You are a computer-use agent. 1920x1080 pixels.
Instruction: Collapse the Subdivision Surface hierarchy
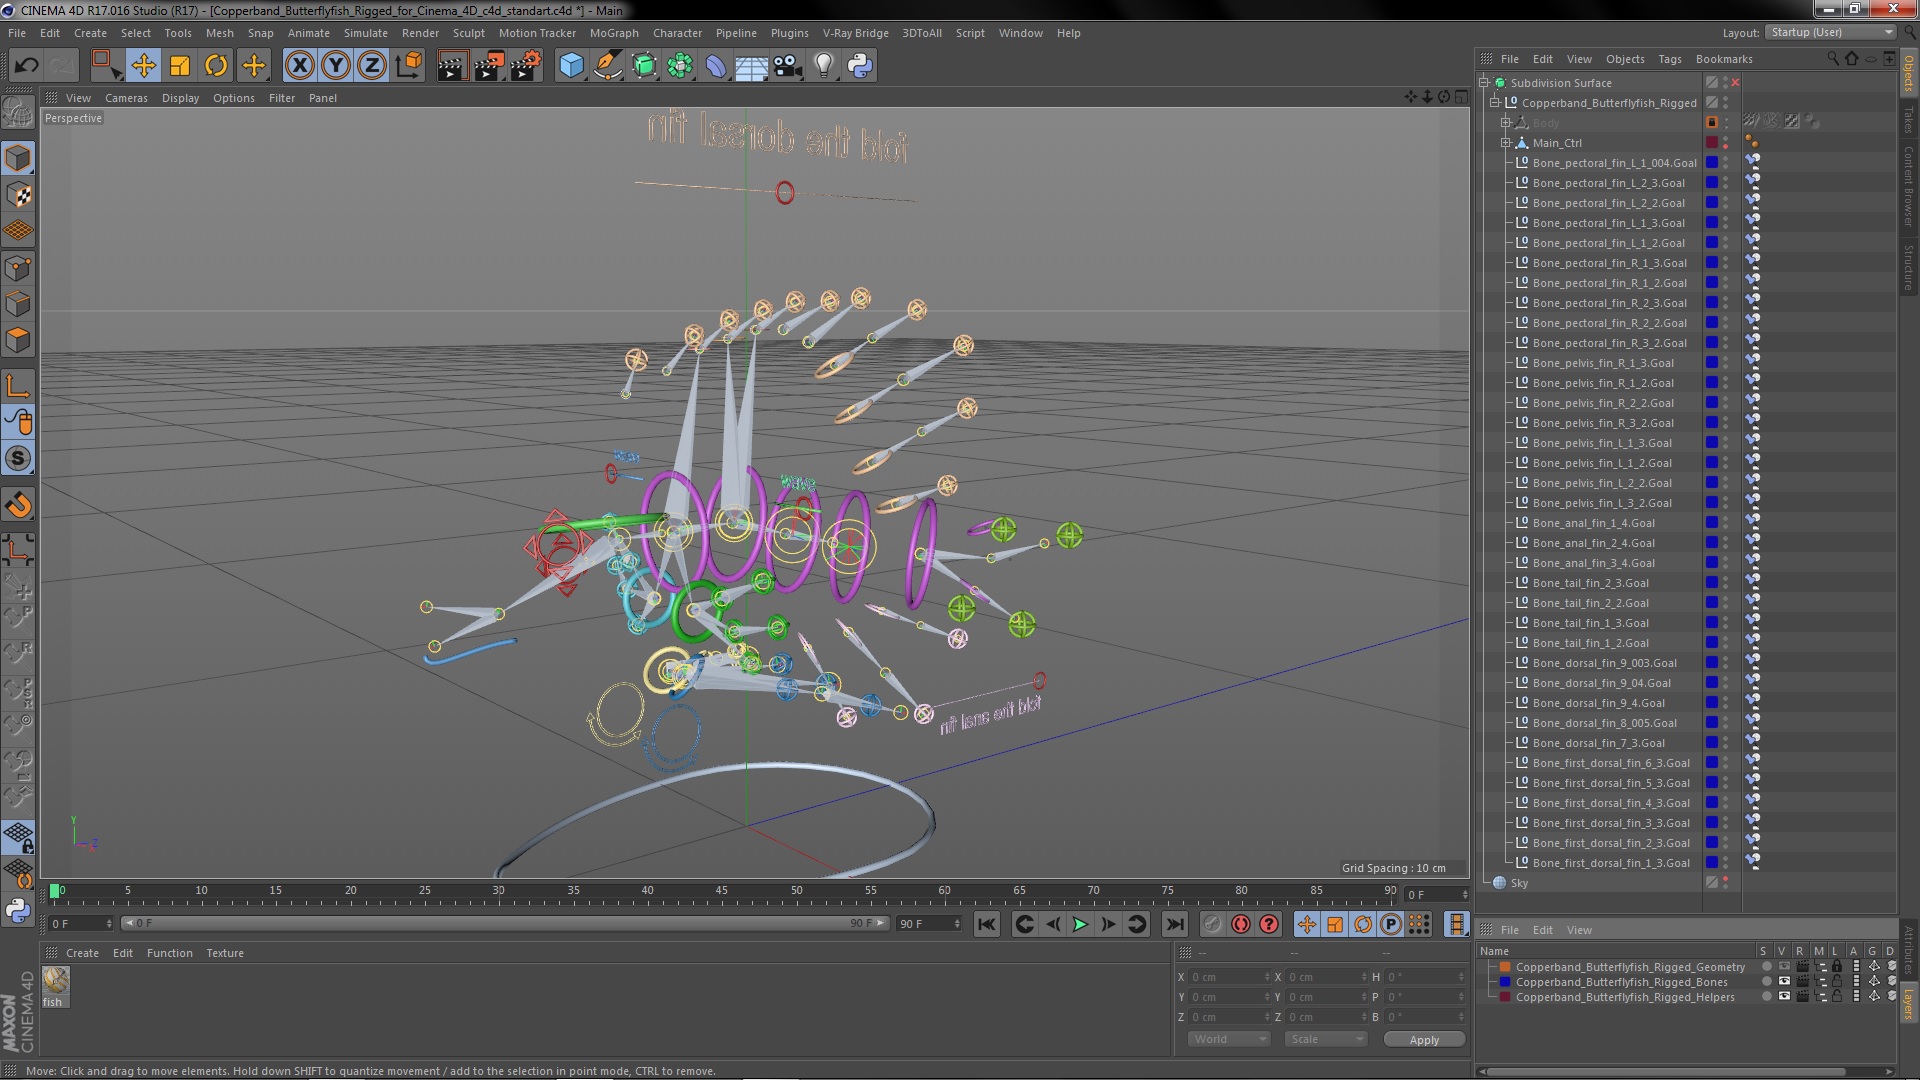point(1485,83)
